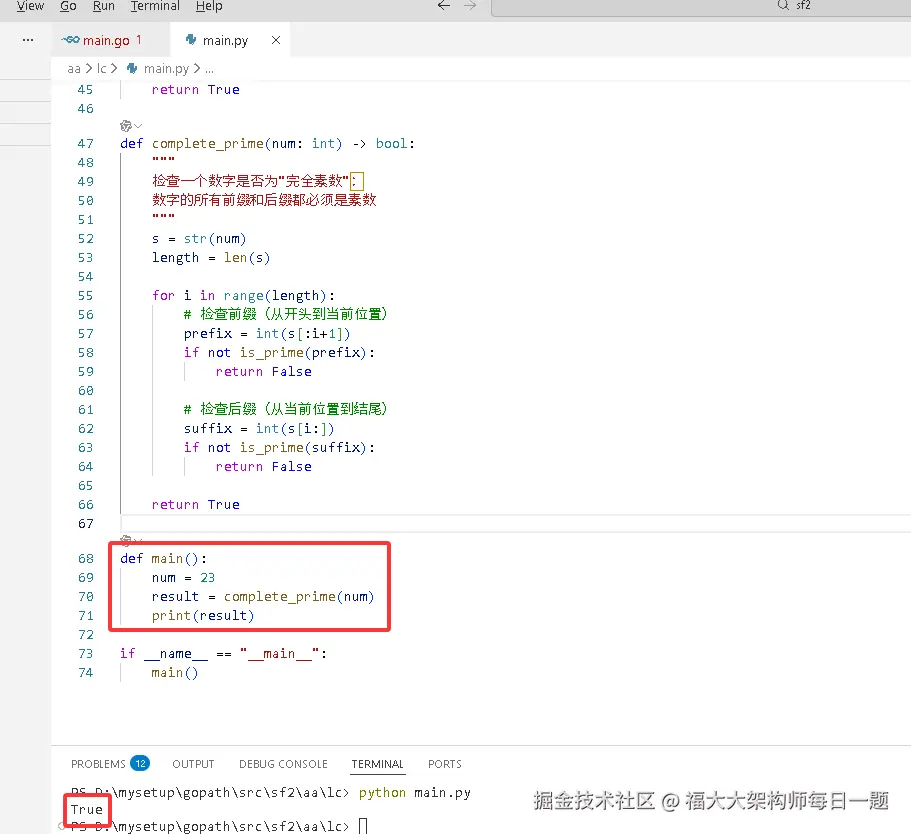Navigate back using the left arrow icon
Viewport: 911px width, 834px height.
tap(444, 5)
